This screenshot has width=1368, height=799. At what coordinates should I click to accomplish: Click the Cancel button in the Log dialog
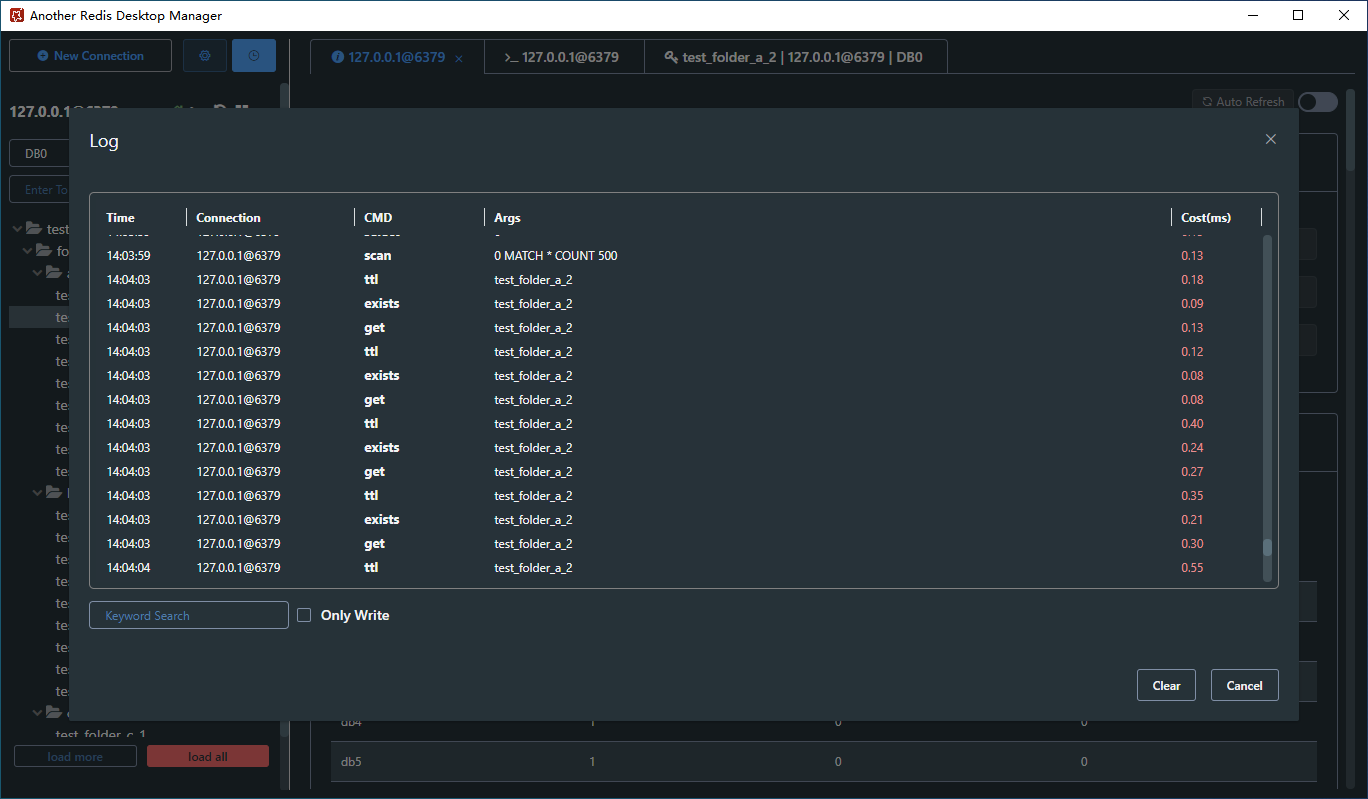(1245, 685)
